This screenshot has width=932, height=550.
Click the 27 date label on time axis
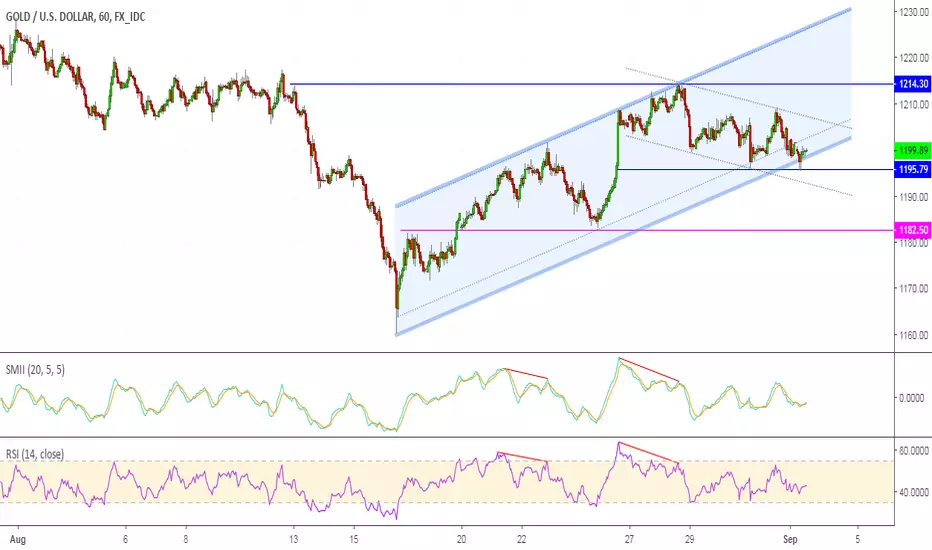(629, 539)
